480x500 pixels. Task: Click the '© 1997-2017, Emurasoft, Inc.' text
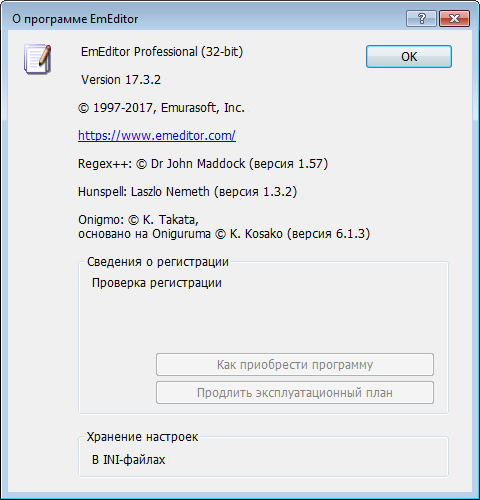161,108
